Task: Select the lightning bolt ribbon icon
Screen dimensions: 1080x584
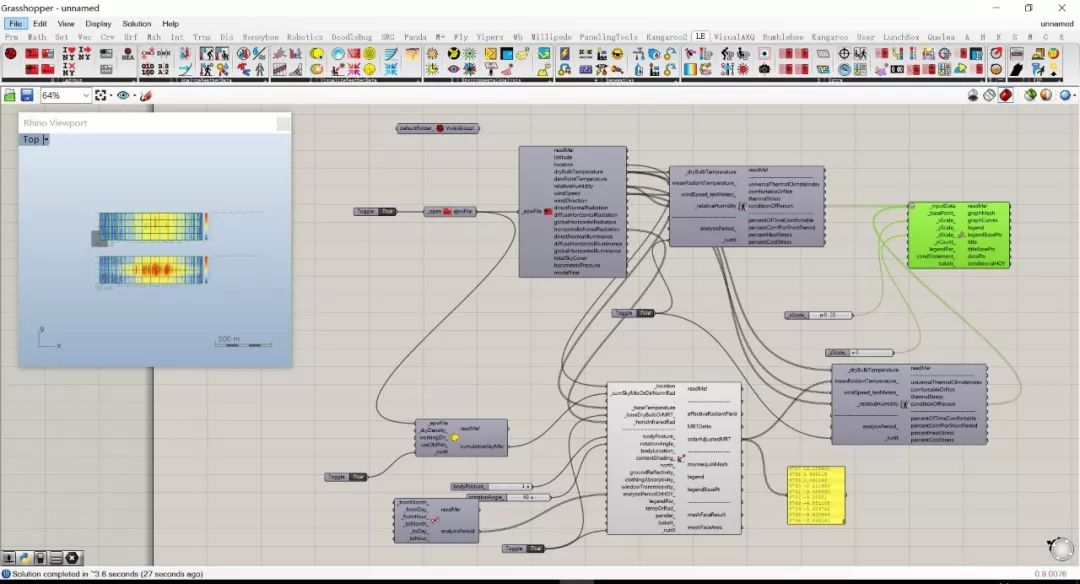Action: pos(565,54)
